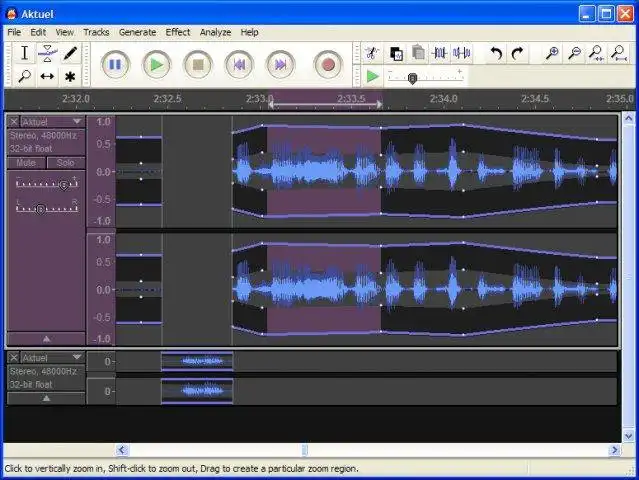Open the Effect menu
639x480 pixels.
pyautogui.click(x=178, y=32)
